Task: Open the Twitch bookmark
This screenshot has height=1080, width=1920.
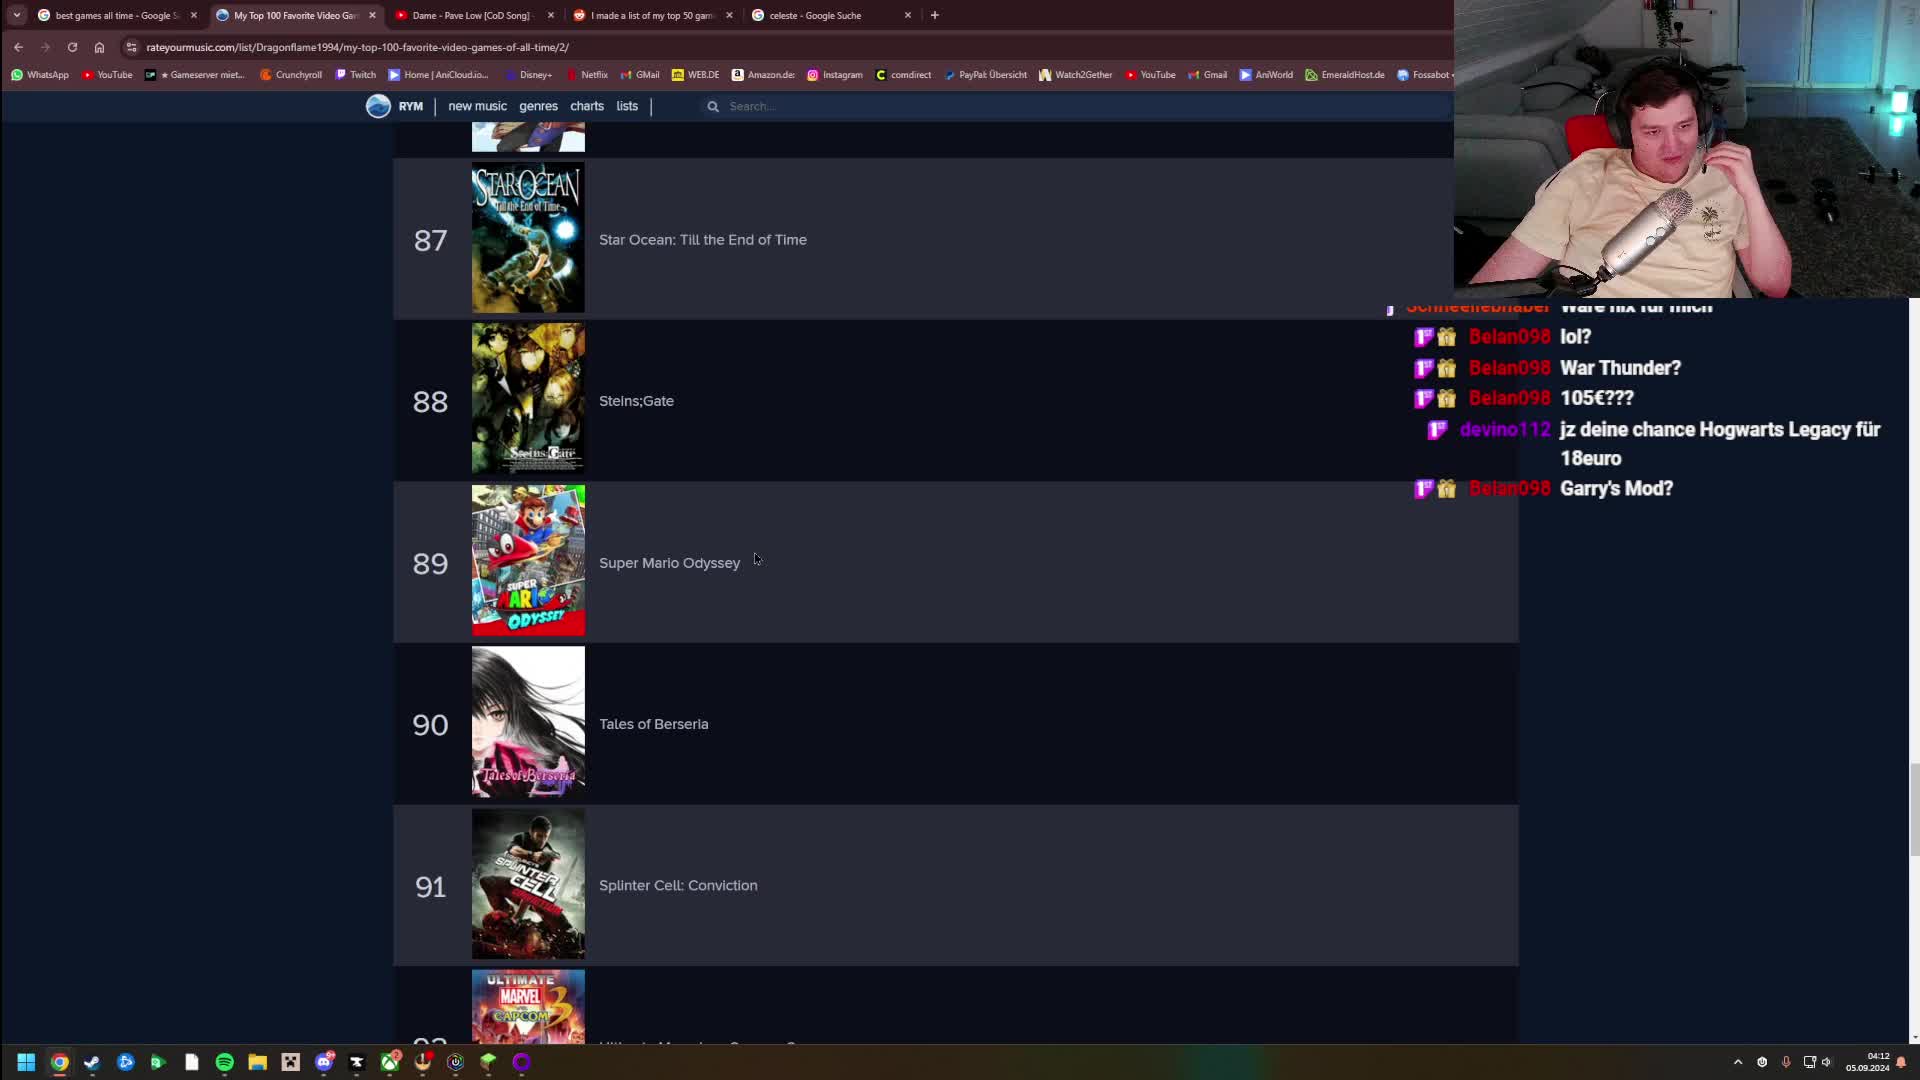Action: pos(356,75)
